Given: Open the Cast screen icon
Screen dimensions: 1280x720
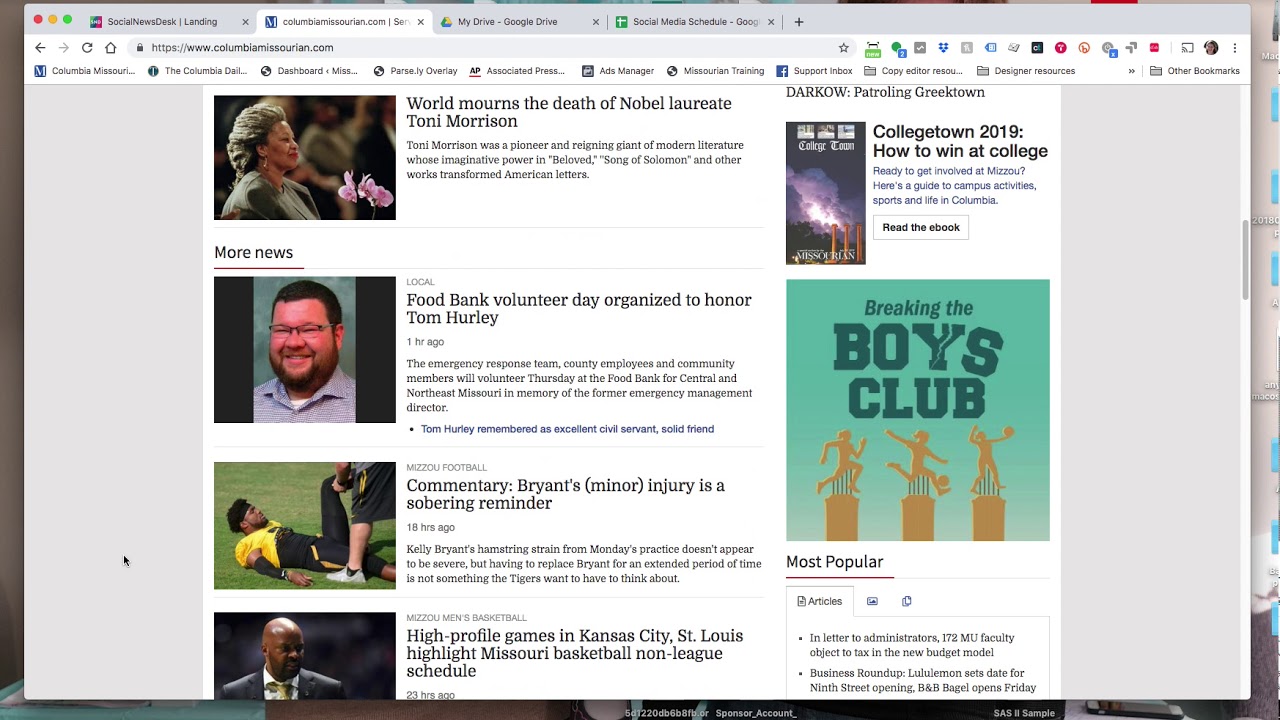Looking at the screenshot, I should [x=1187, y=47].
